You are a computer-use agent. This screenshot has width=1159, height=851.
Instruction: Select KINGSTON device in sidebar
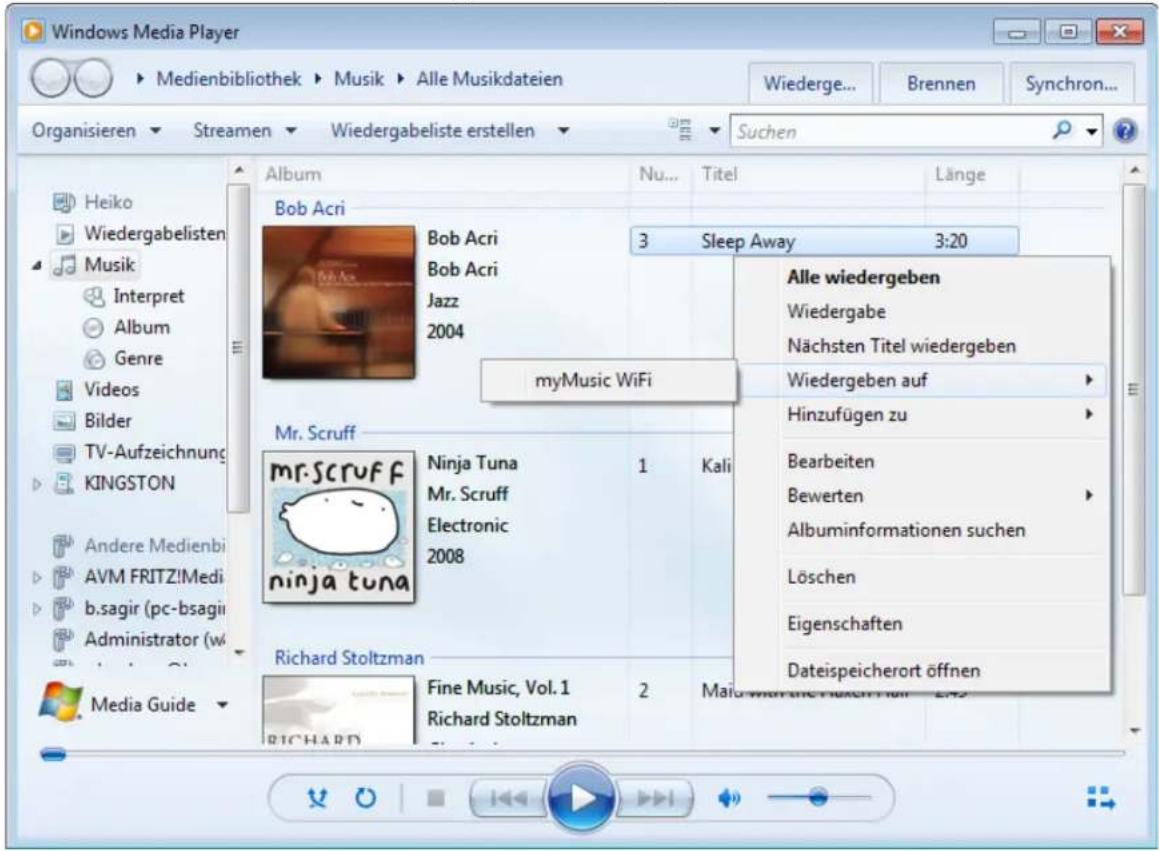pos(115,484)
